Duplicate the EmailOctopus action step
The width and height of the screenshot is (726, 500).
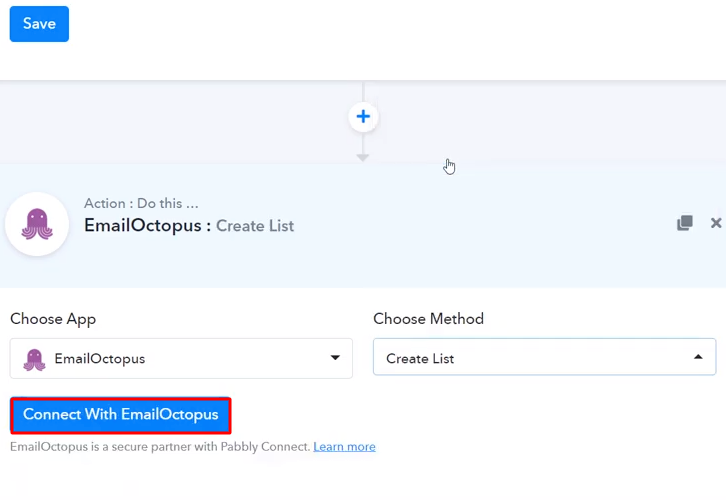point(685,223)
